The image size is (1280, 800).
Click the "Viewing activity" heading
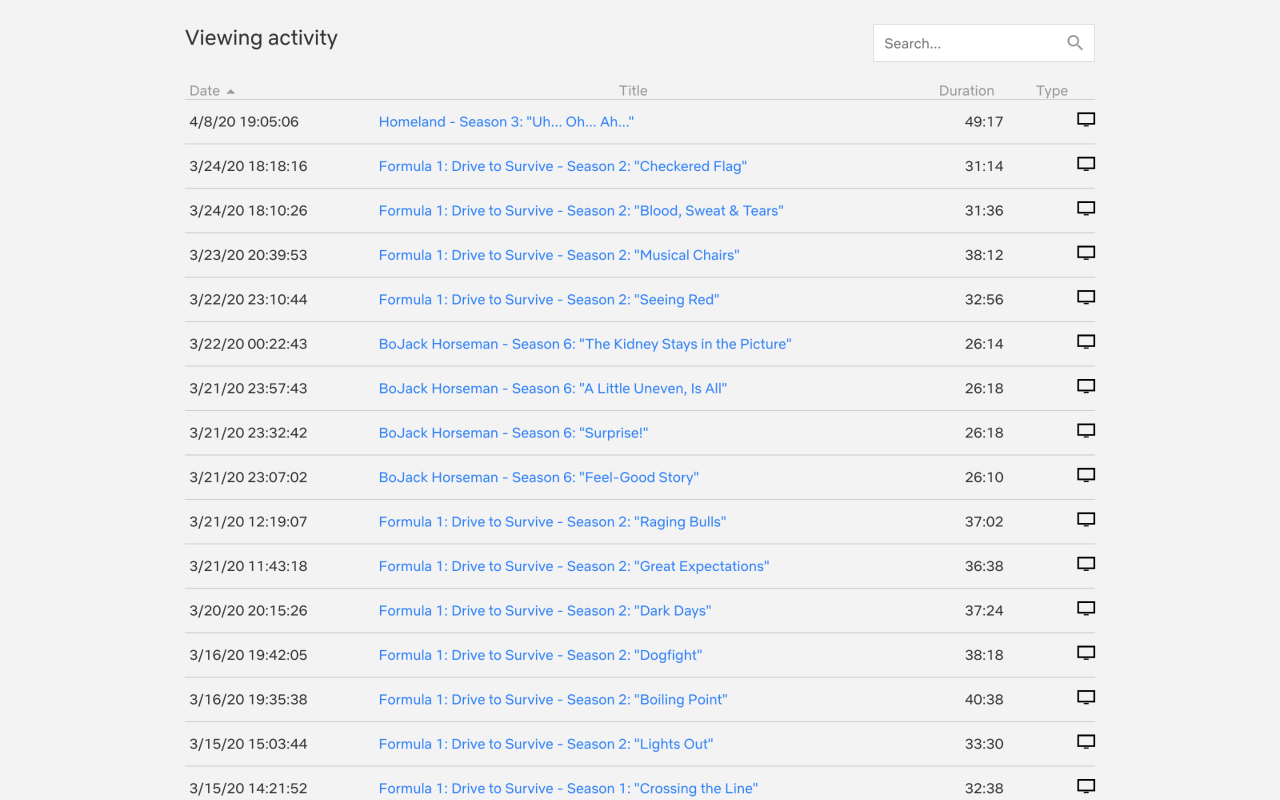(x=261, y=38)
